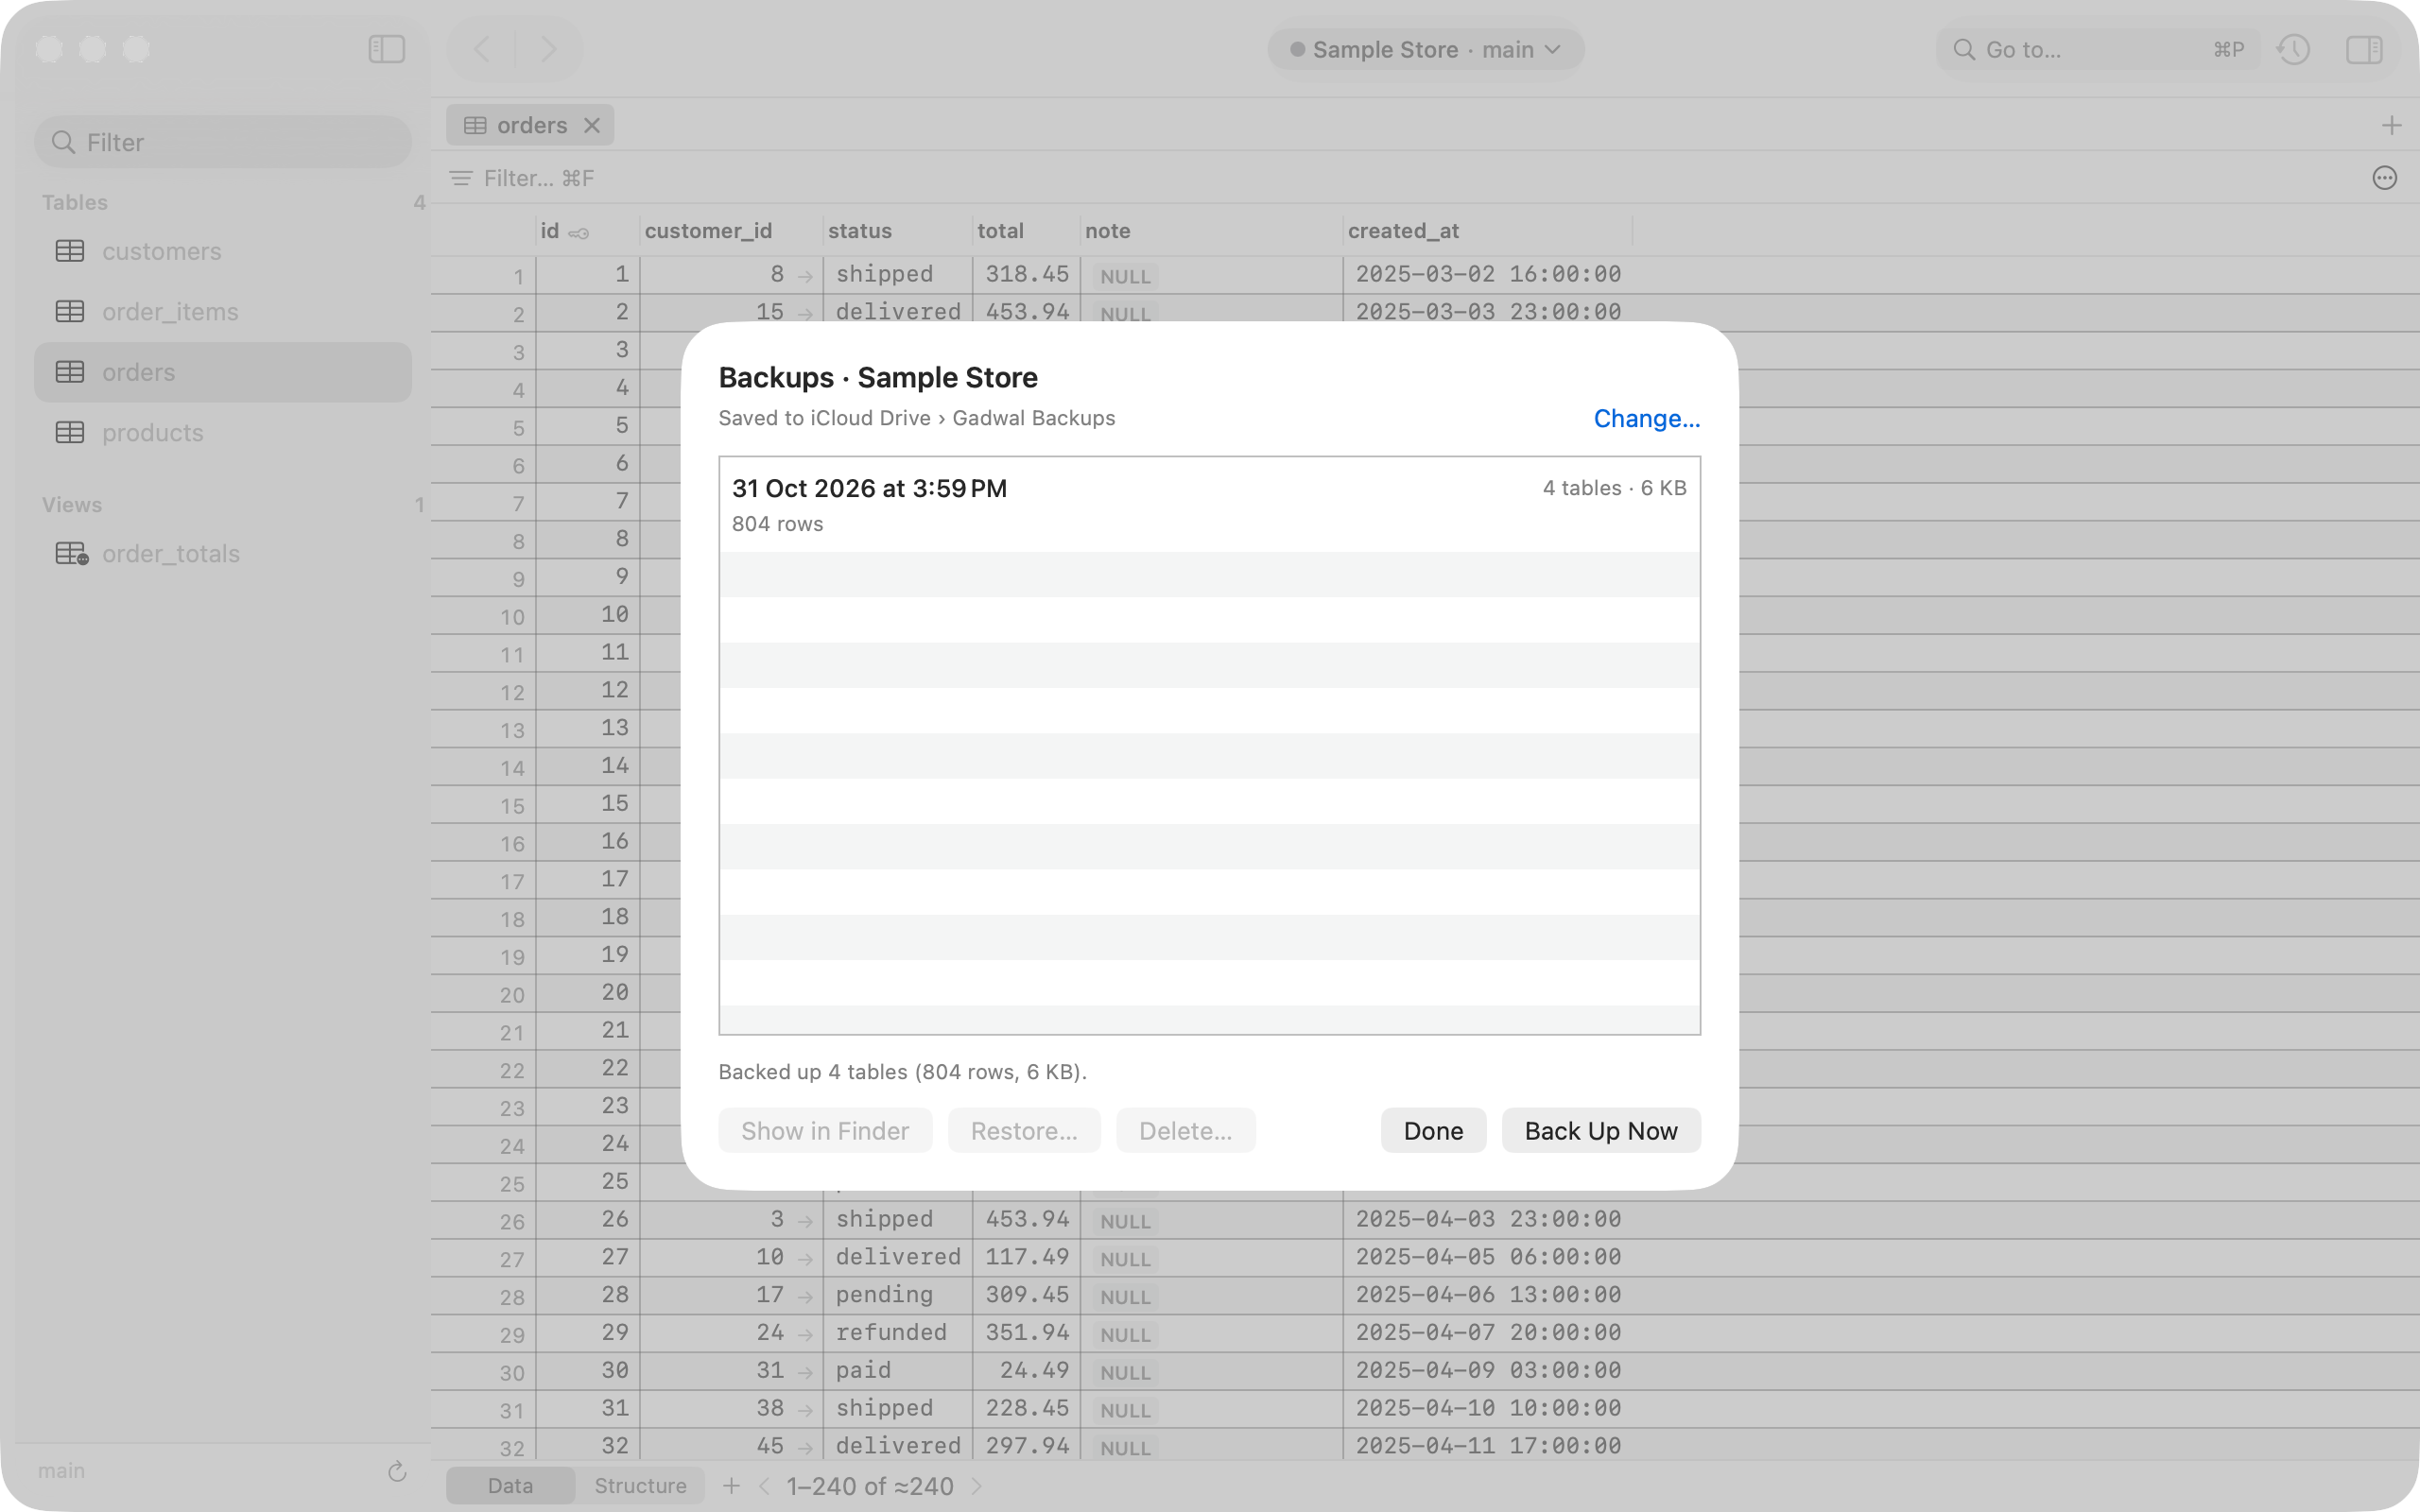The height and width of the screenshot is (1512, 2420).
Task: Click the refunded status cell
Action: click(x=897, y=1333)
